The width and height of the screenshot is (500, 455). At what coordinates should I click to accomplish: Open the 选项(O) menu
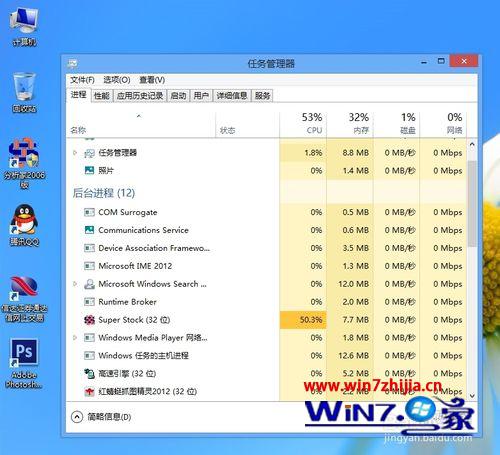pyautogui.click(x=117, y=80)
